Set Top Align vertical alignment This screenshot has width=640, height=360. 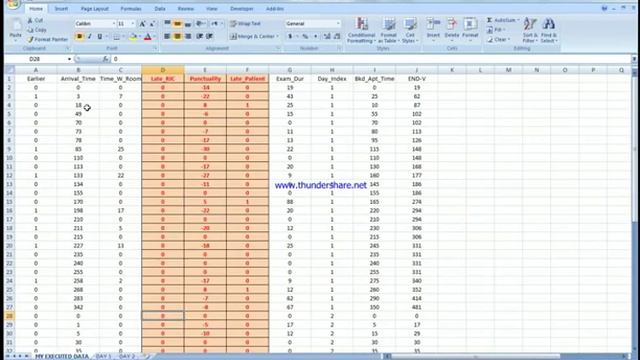pos(167,24)
